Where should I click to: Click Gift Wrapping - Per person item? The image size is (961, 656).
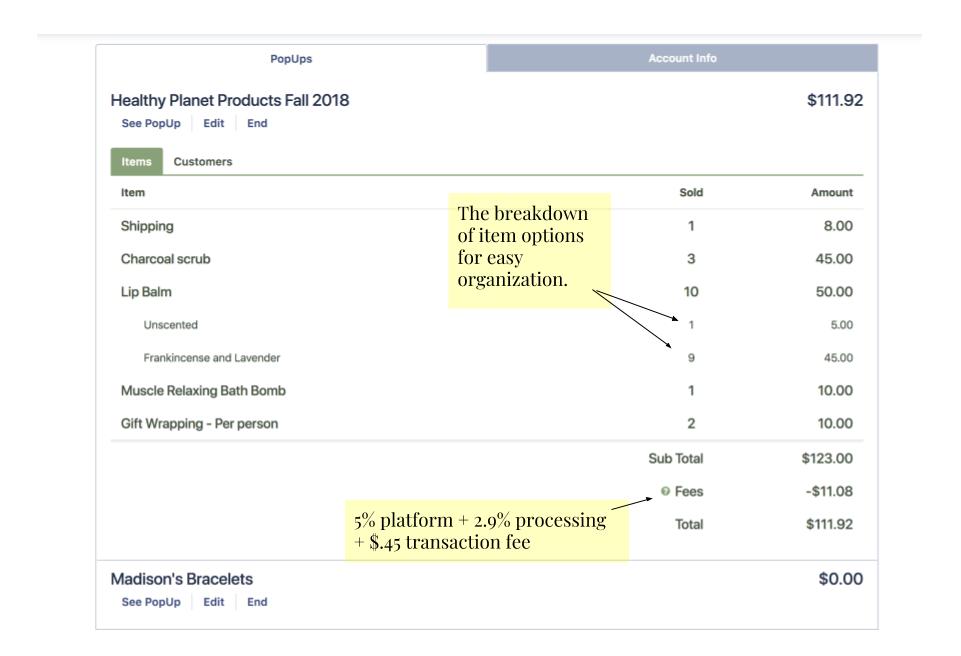coord(199,424)
